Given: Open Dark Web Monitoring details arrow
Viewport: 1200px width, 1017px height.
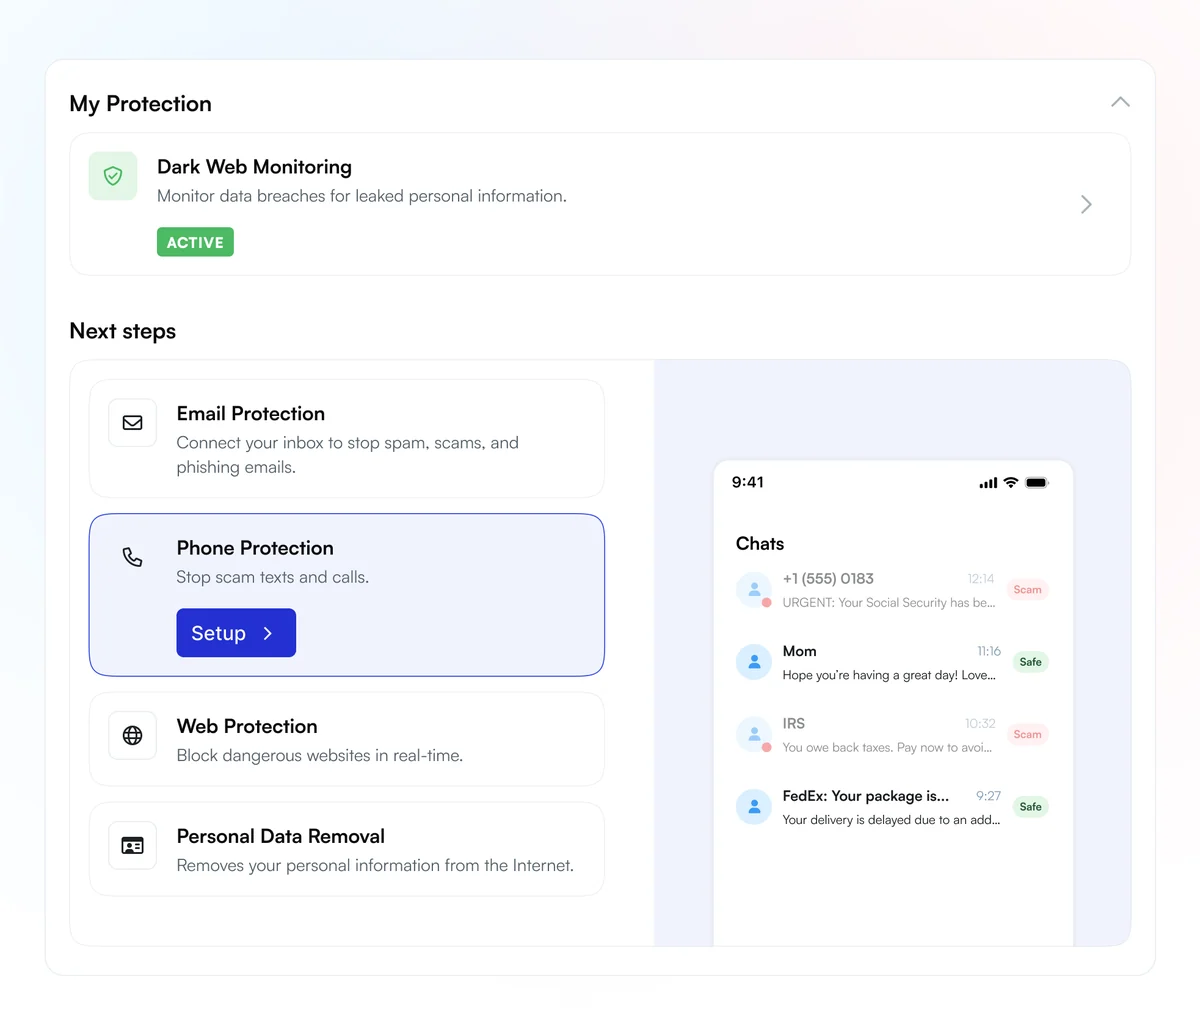Looking at the screenshot, I should pyautogui.click(x=1086, y=205).
